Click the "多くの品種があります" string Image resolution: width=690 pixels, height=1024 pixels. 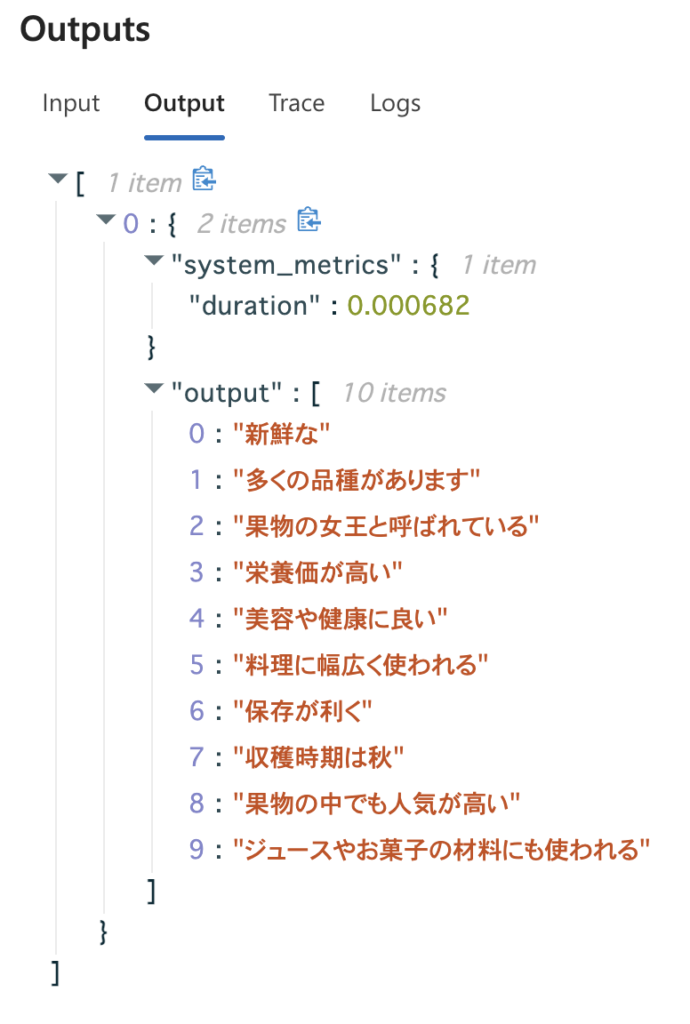[356, 481]
